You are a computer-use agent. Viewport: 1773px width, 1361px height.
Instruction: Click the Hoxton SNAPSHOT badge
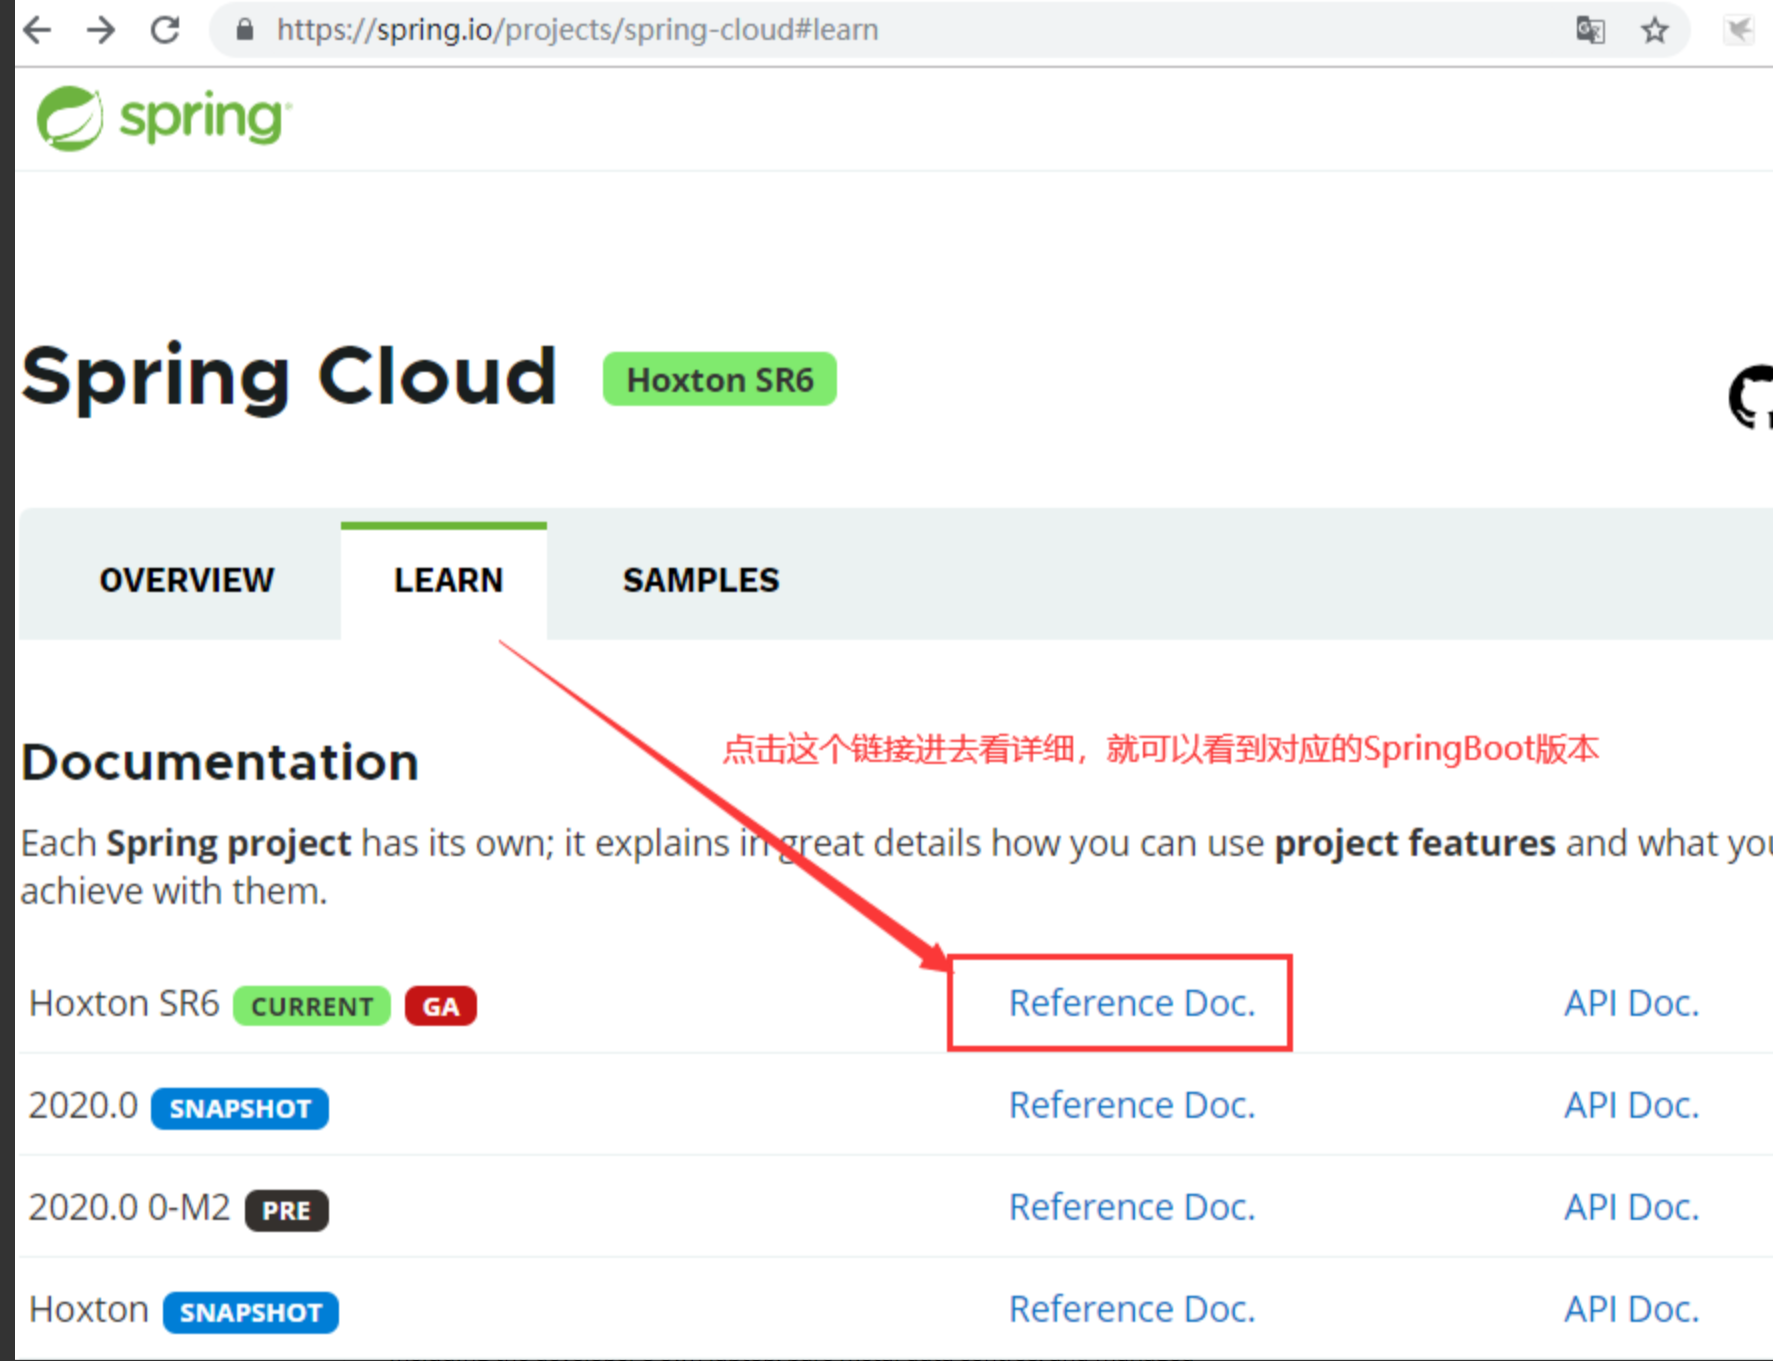pos(251,1313)
